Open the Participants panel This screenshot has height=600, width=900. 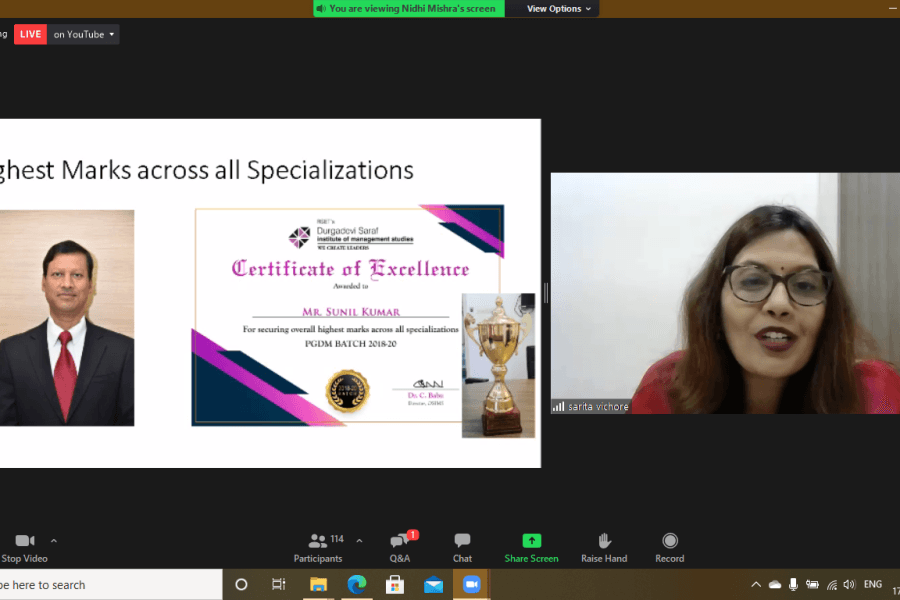pos(319,548)
